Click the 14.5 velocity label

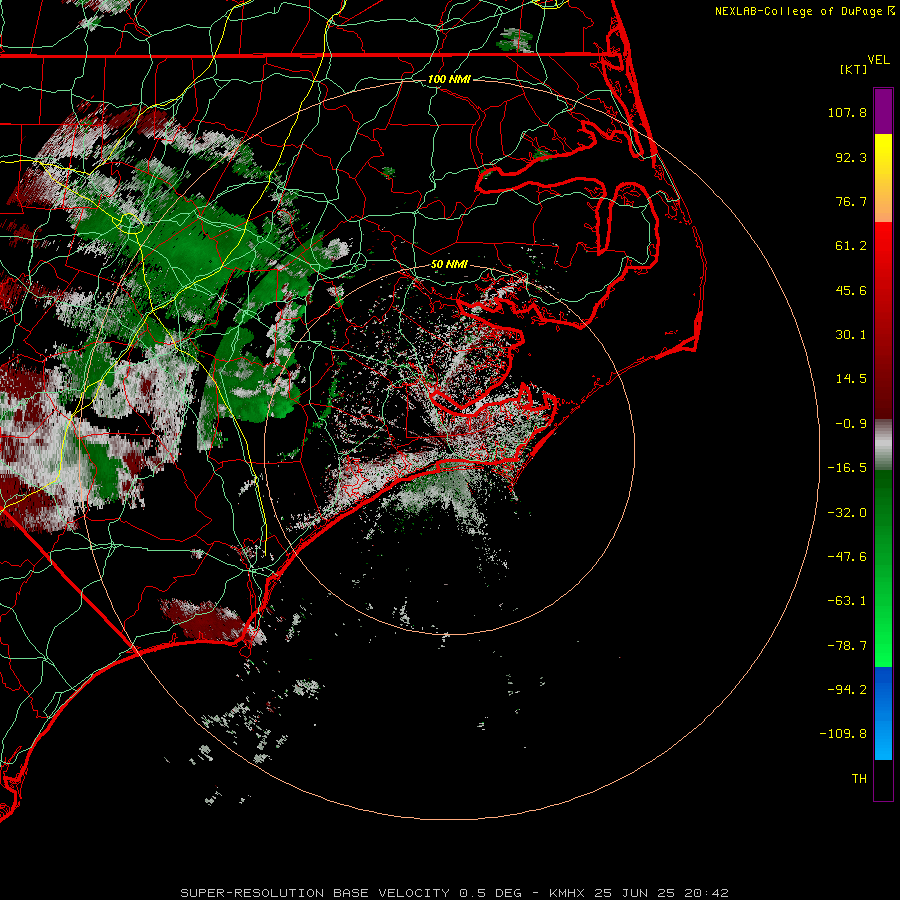(x=851, y=379)
